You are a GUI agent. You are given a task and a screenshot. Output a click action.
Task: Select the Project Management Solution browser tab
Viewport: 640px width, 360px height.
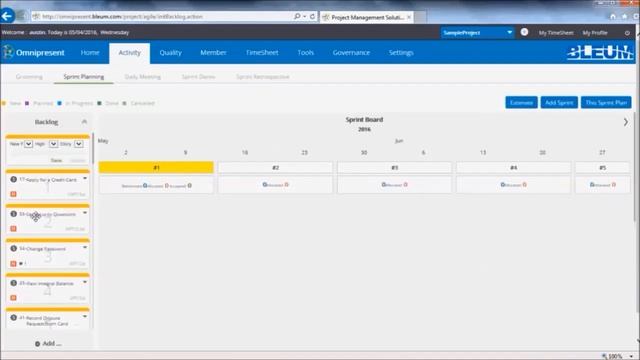tap(367, 17)
